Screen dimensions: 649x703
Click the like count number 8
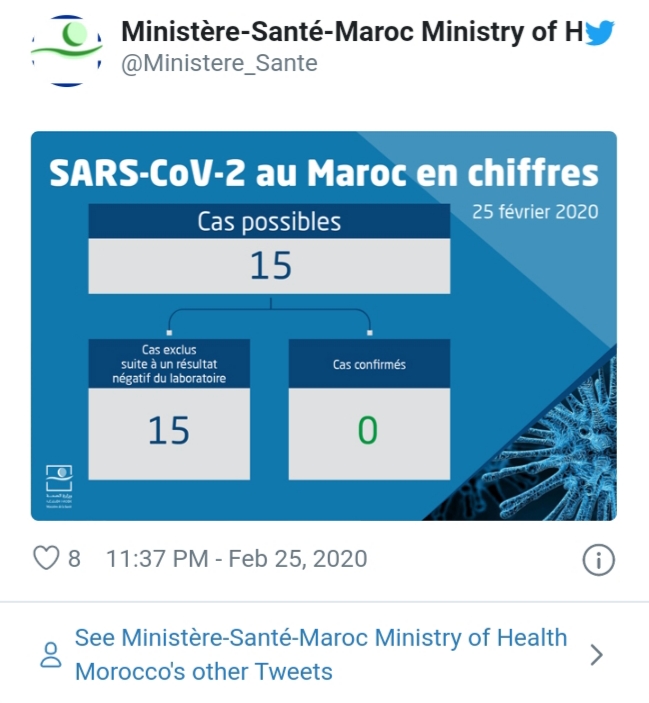[x=74, y=559]
